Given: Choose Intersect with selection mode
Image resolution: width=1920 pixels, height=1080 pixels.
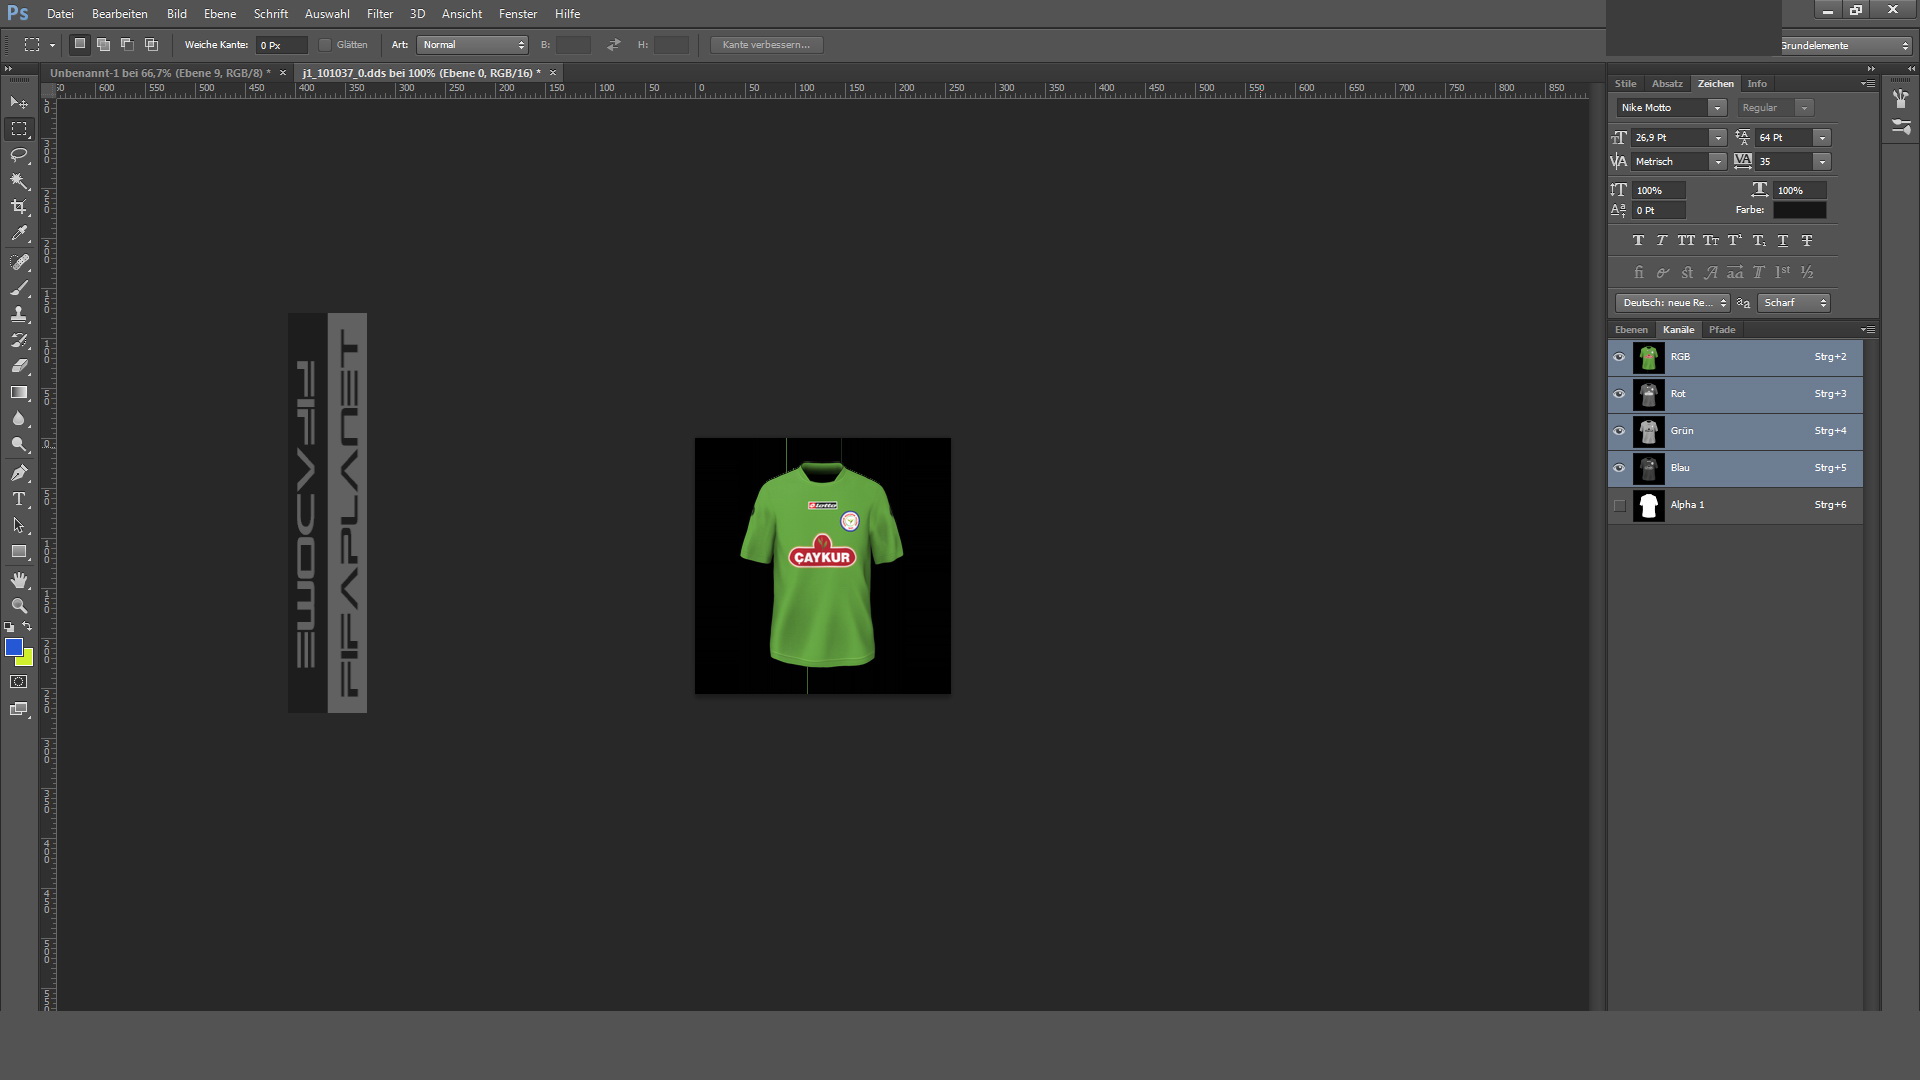Looking at the screenshot, I should point(151,45).
